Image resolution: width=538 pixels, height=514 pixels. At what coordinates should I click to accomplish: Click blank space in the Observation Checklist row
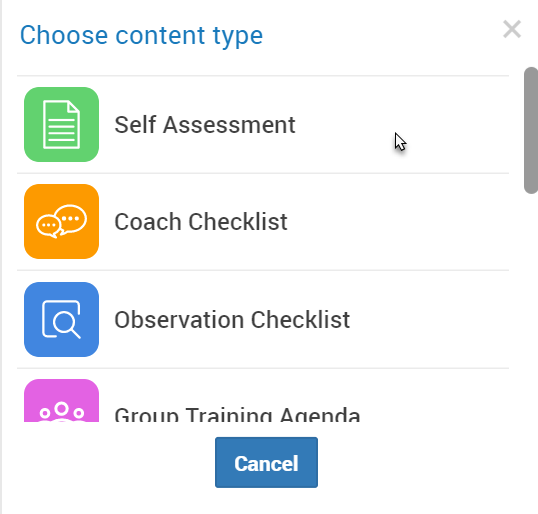429,319
